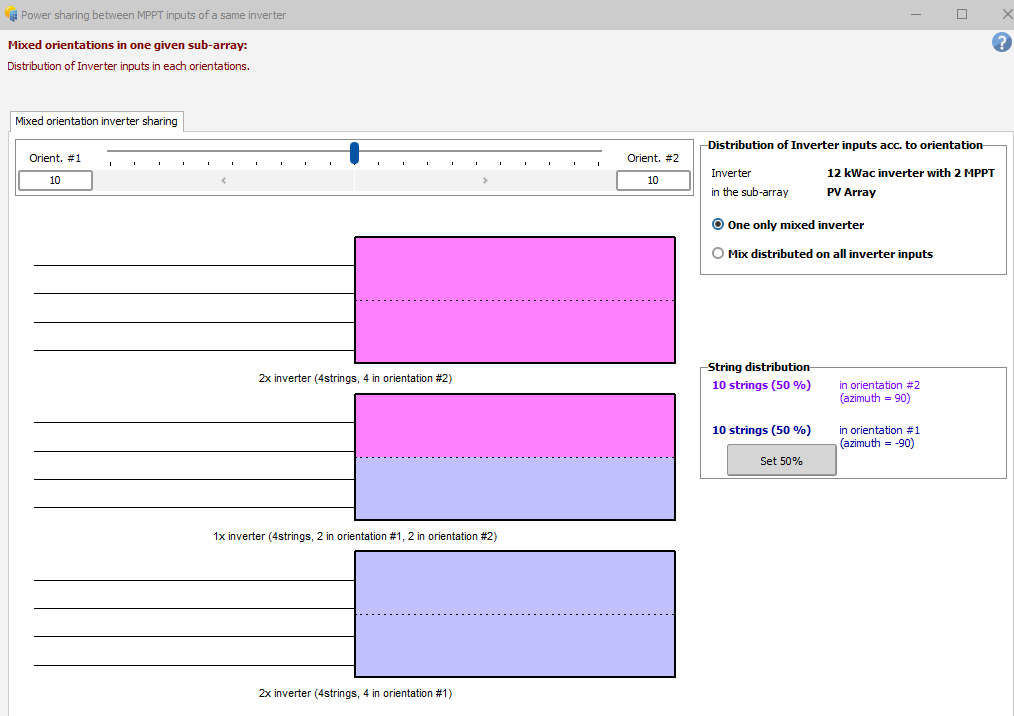
Task: Click 'Distribution of Inverter inputs acc. to orientation' title
Action: (845, 145)
